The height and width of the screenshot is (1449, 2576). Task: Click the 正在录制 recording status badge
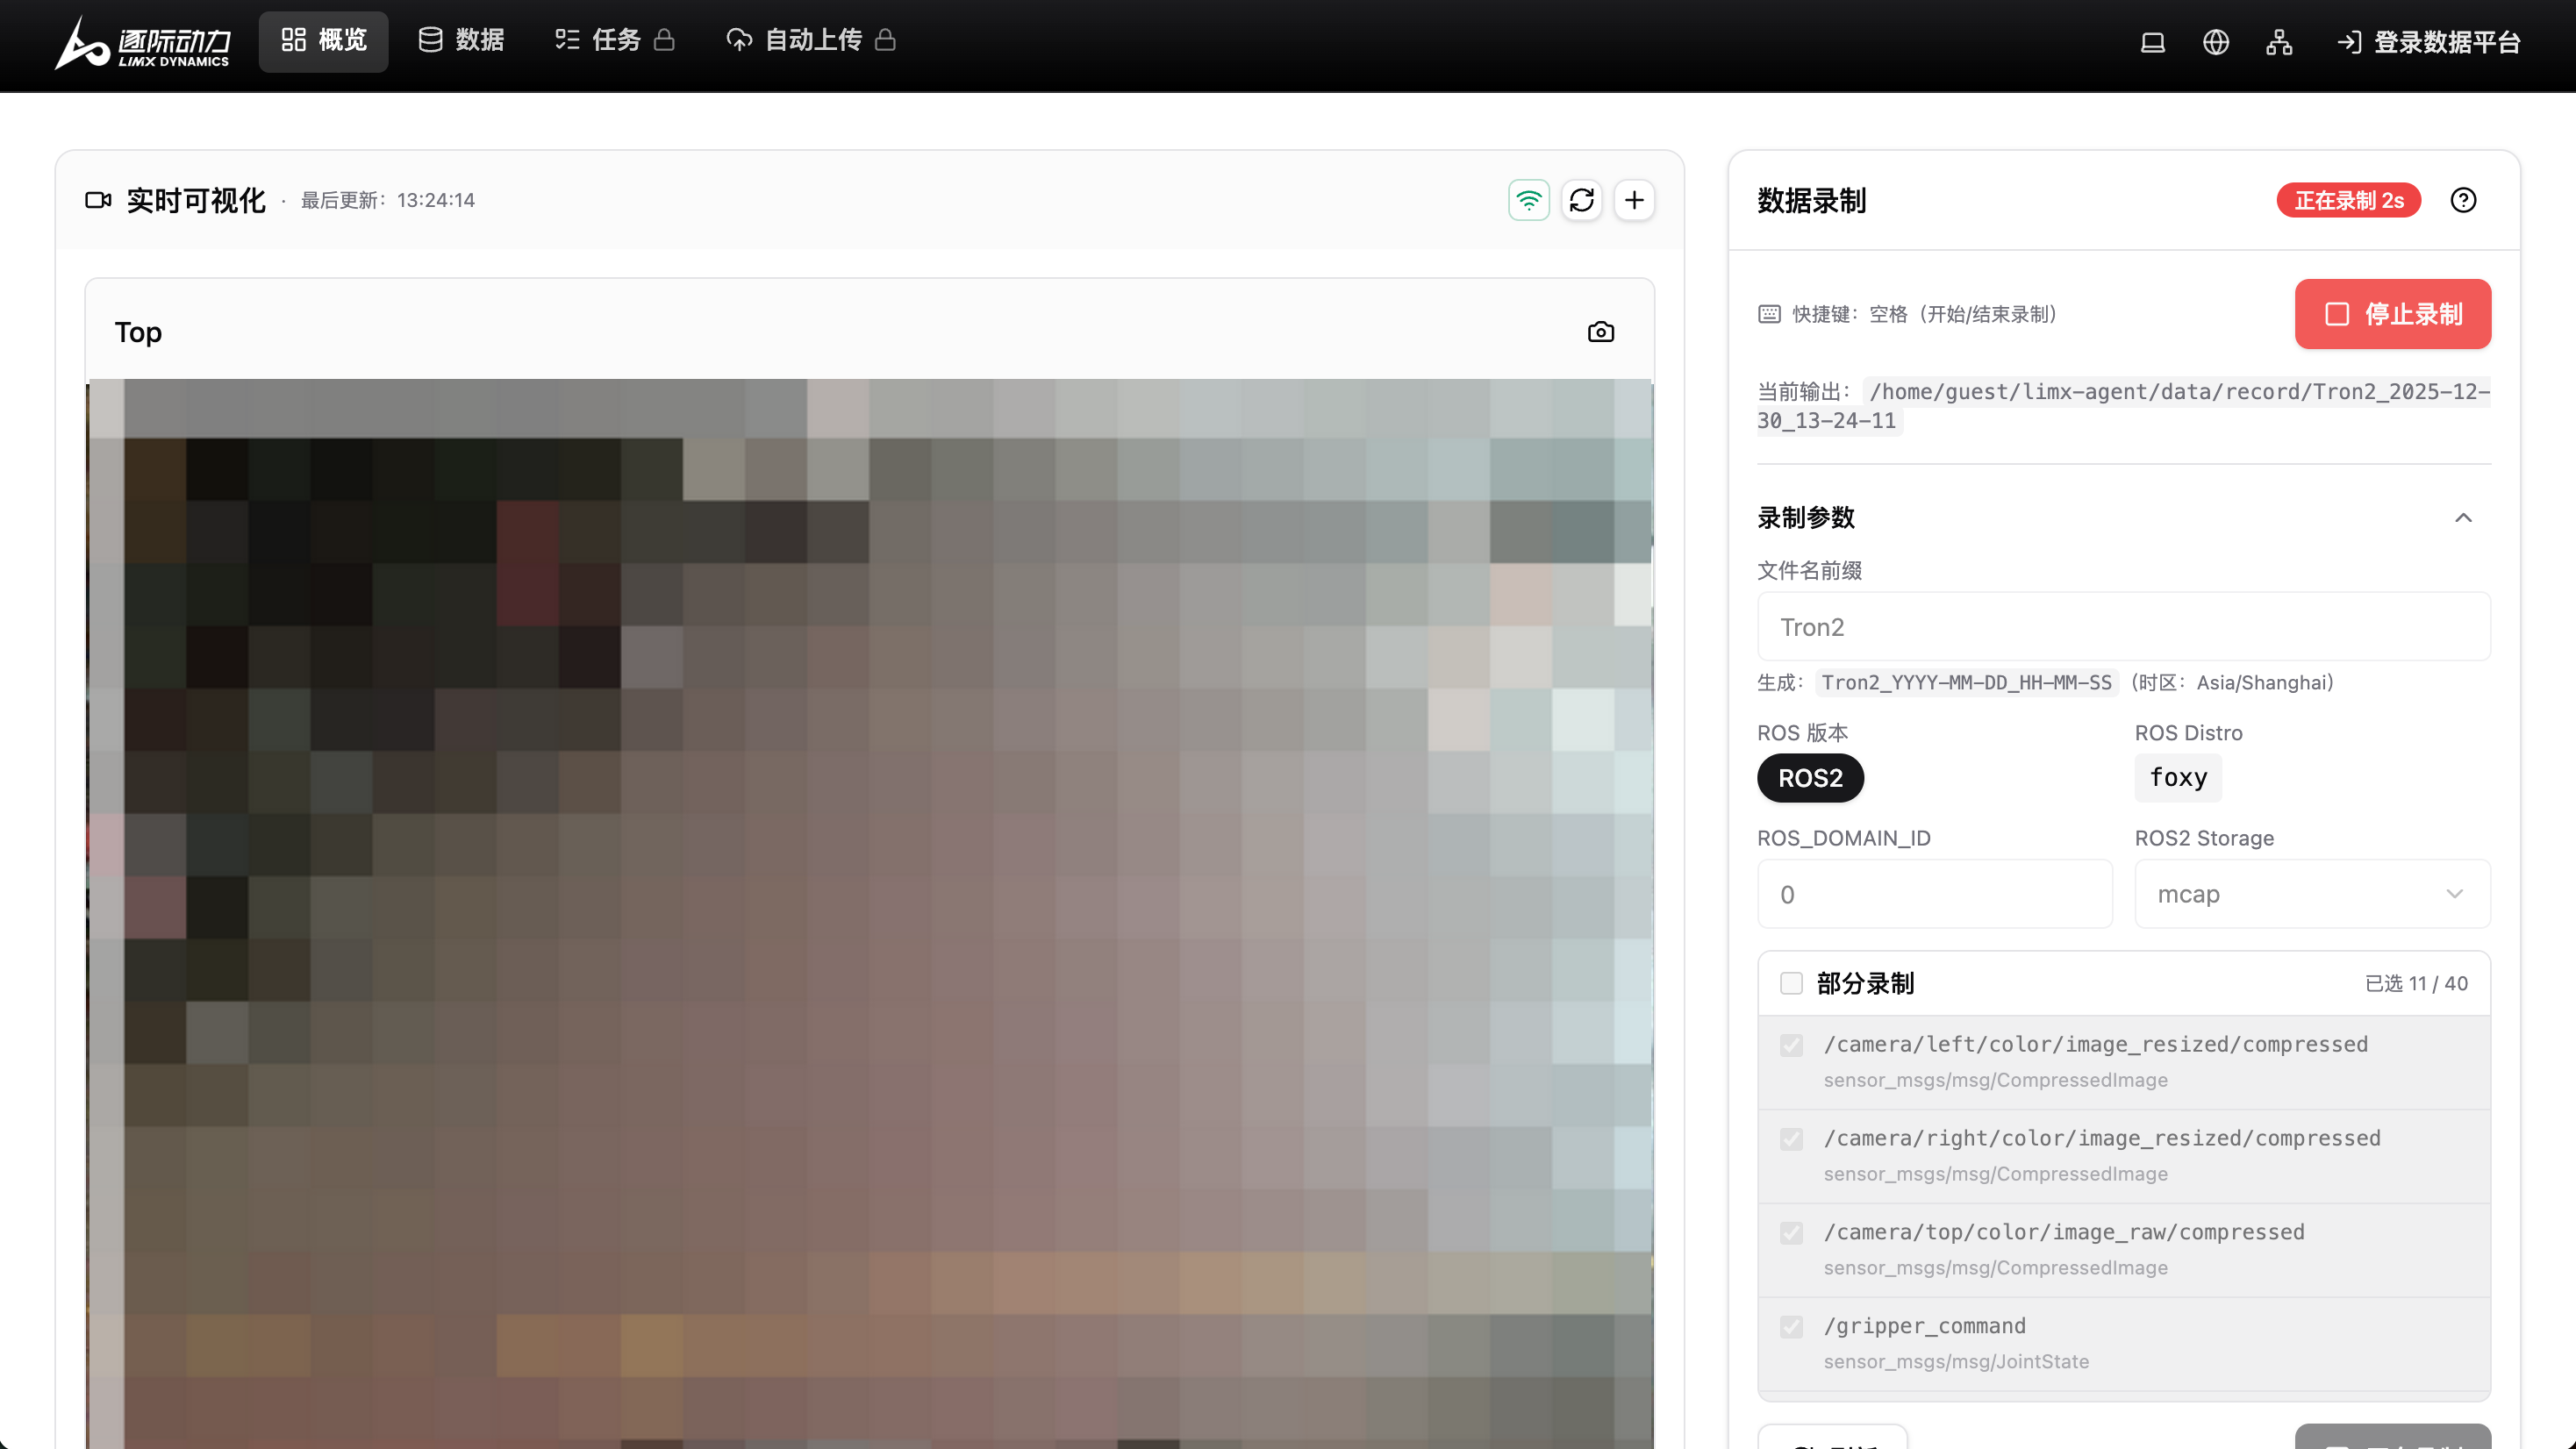pos(2348,201)
